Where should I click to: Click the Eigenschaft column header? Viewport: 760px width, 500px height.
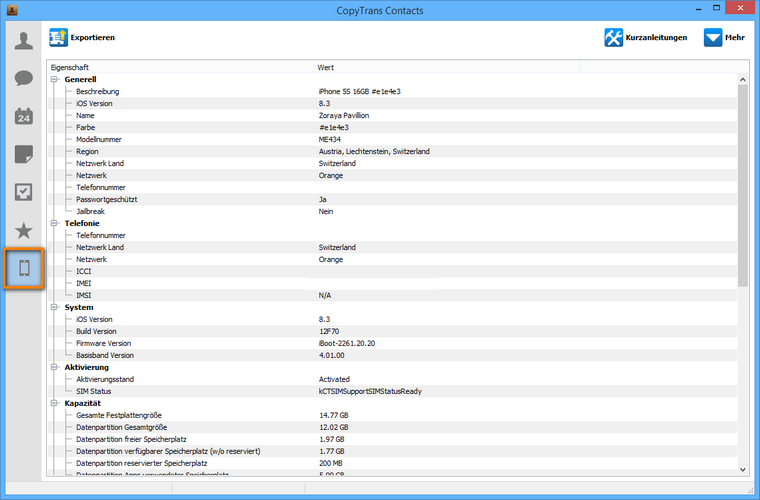coord(180,67)
